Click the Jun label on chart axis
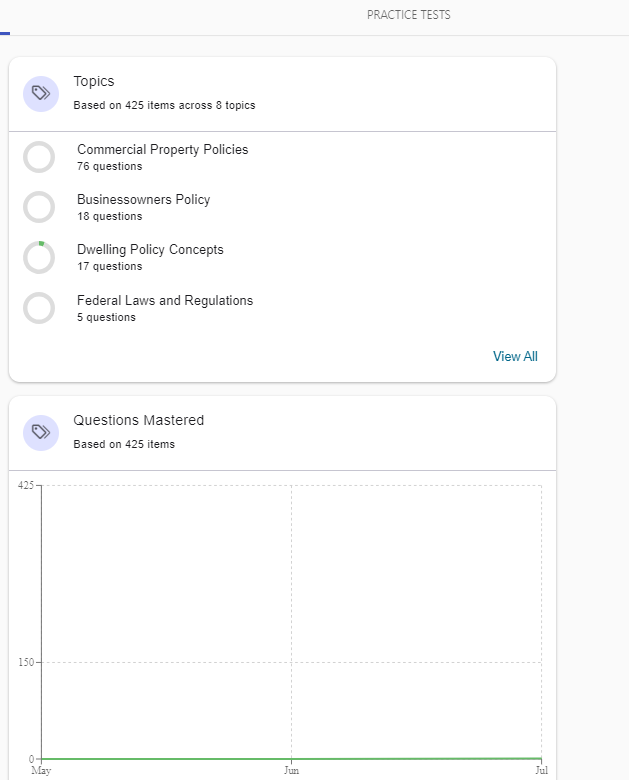Image resolution: width=629 pixels, height=780 pixels. pyautogui.click(x=291, y=771)
